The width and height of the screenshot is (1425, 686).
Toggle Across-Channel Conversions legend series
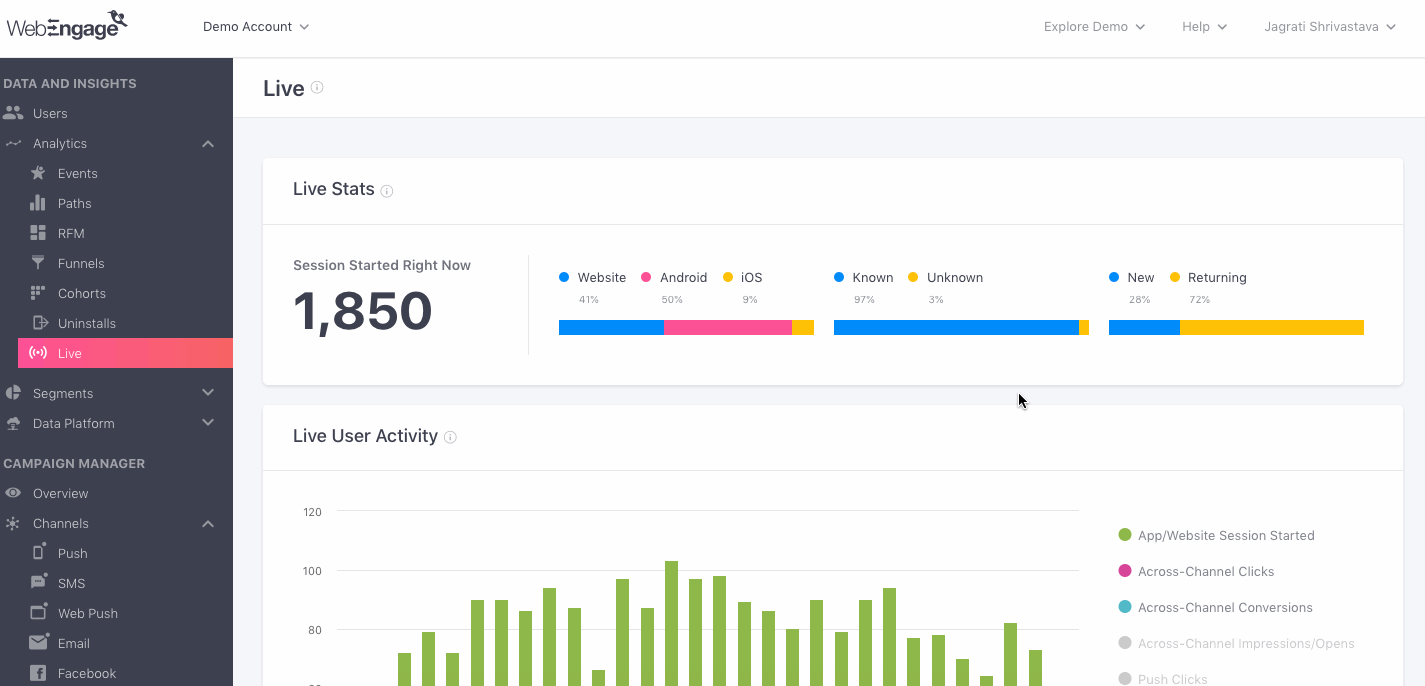[1215, 607]
